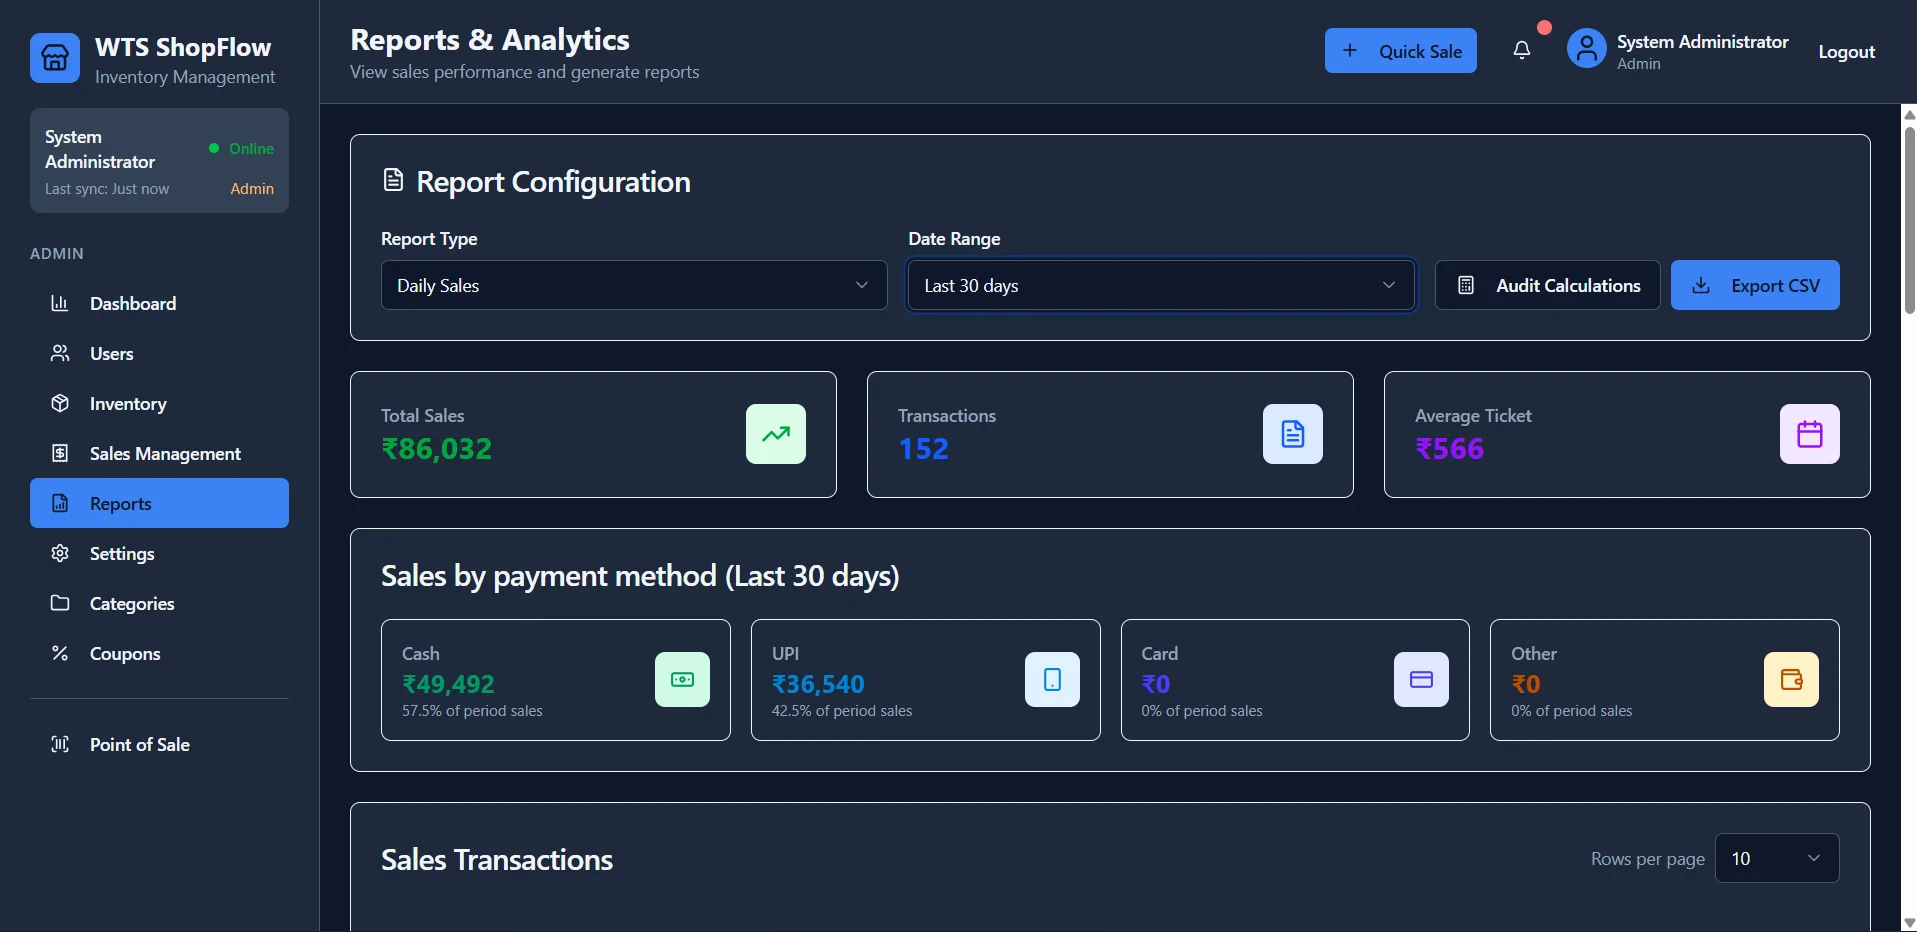Click the Total Sales value ₹86,032

coord(437,449)
